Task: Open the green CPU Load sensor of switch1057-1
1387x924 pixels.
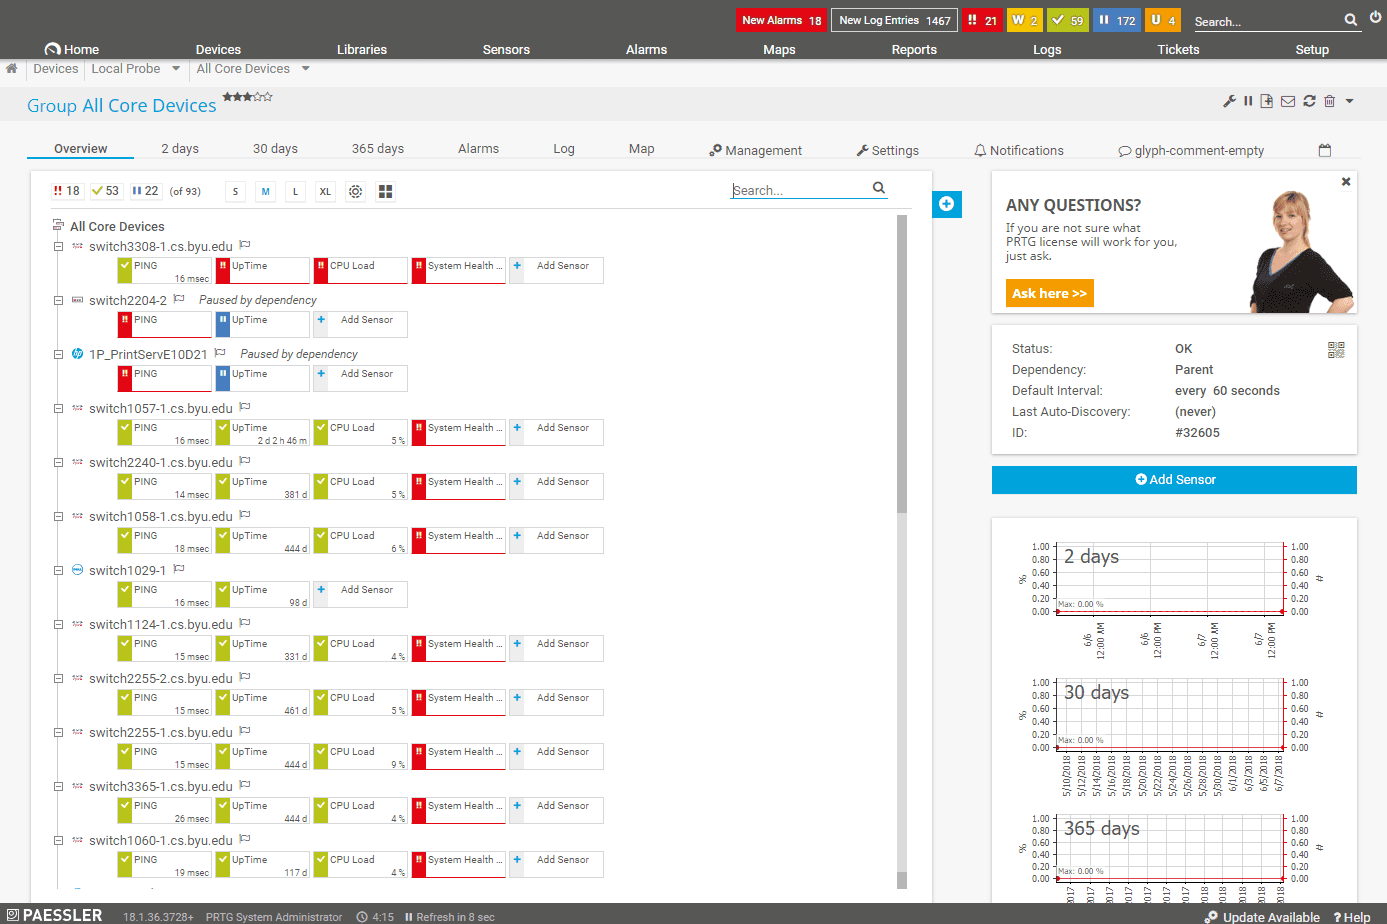Action: point(360,432)
